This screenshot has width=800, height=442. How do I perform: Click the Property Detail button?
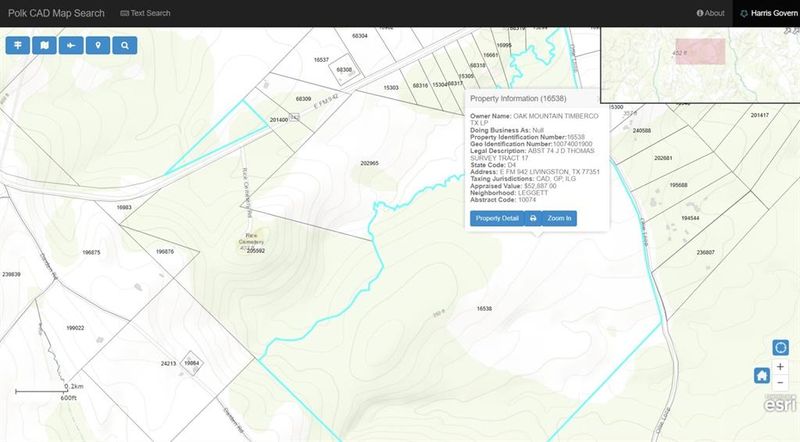pos(497,218)
